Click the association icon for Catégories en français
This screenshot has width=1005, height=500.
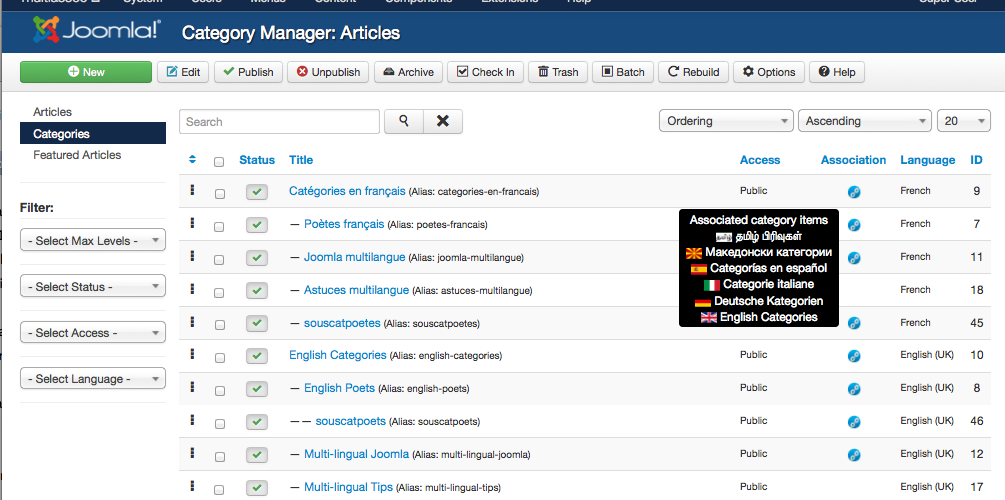pyautogui.click(x=854, y=192)
